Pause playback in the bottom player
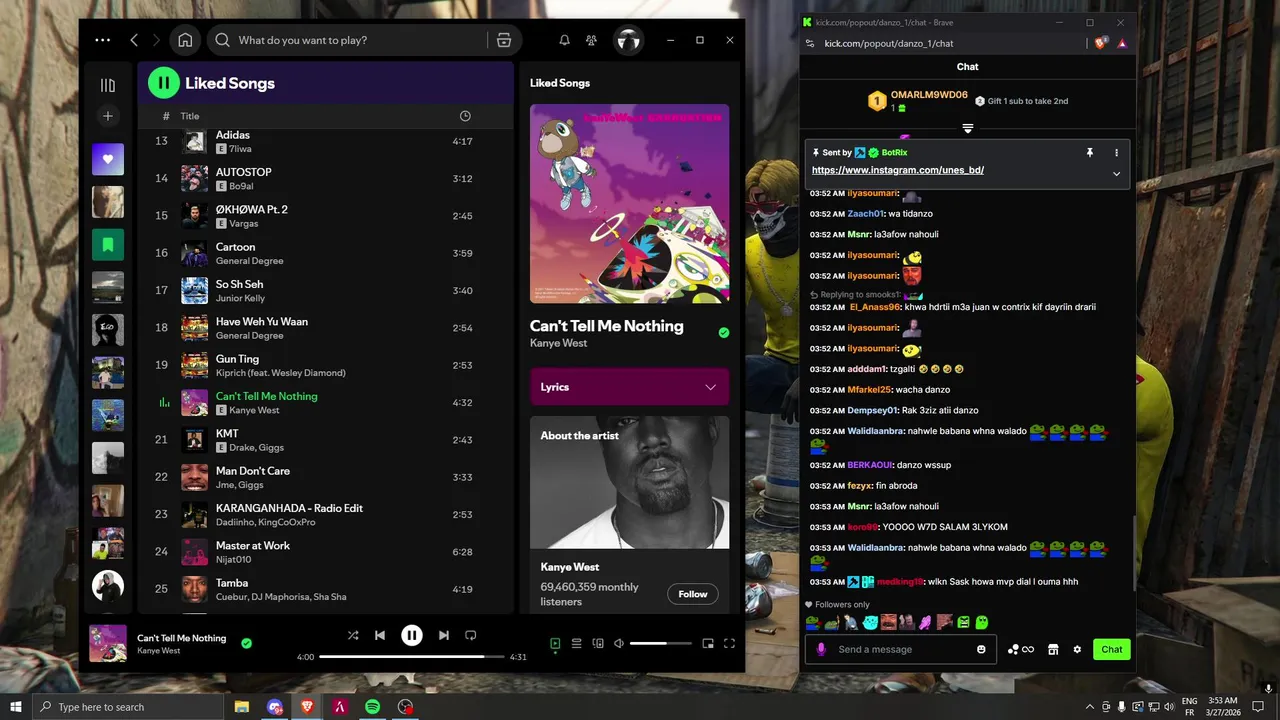Image resolution: width=1280 pixels, height=720 pixels. 412,635
